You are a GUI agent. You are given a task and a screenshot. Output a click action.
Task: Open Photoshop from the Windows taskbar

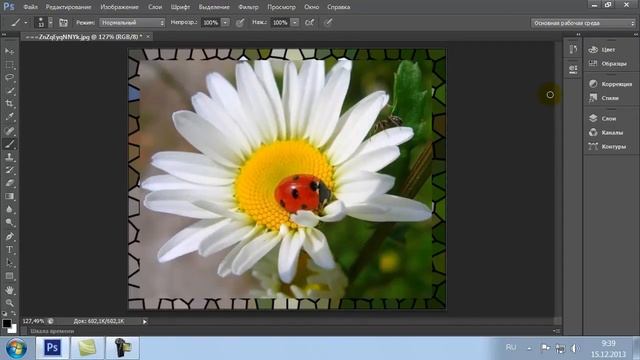[x=52, y=348]
